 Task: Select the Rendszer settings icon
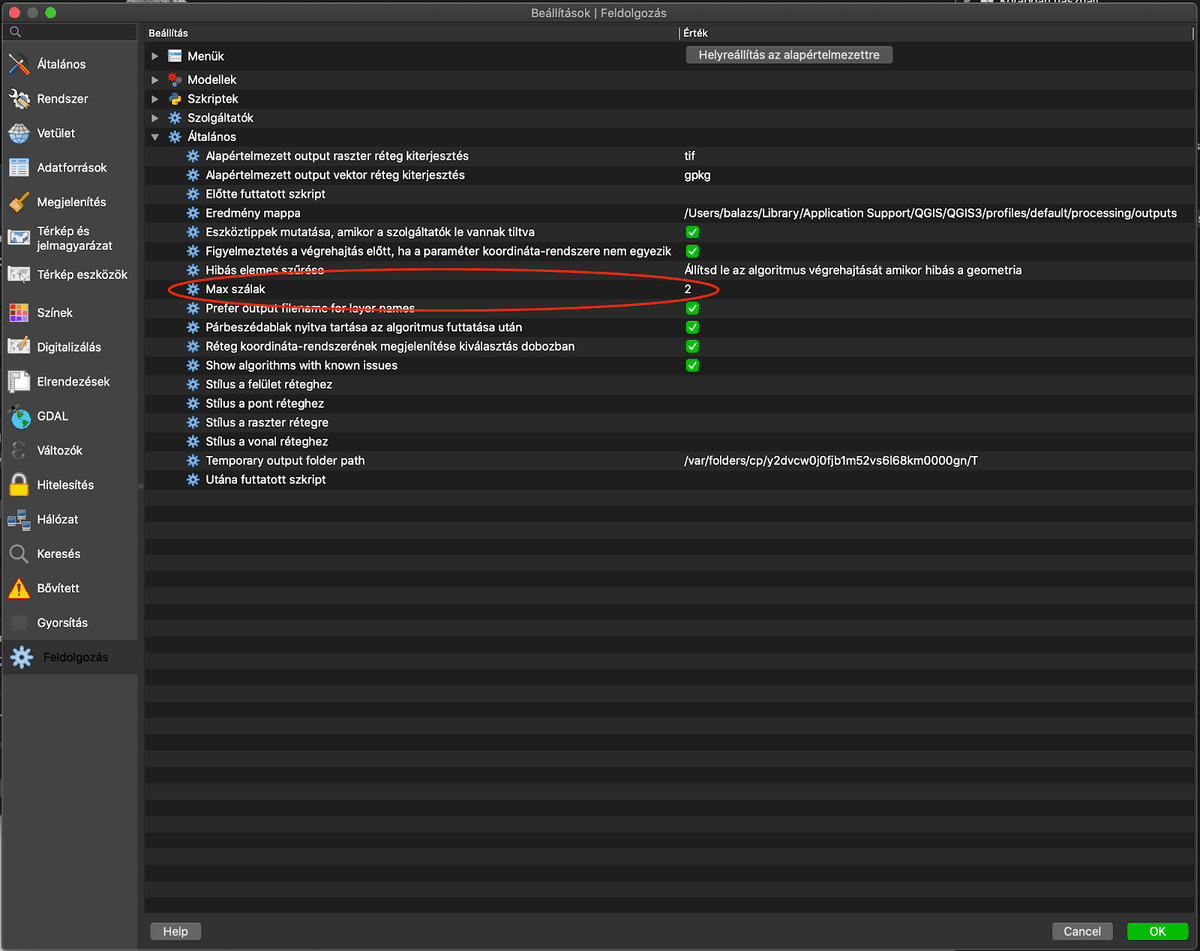click(x=20, y=99)
